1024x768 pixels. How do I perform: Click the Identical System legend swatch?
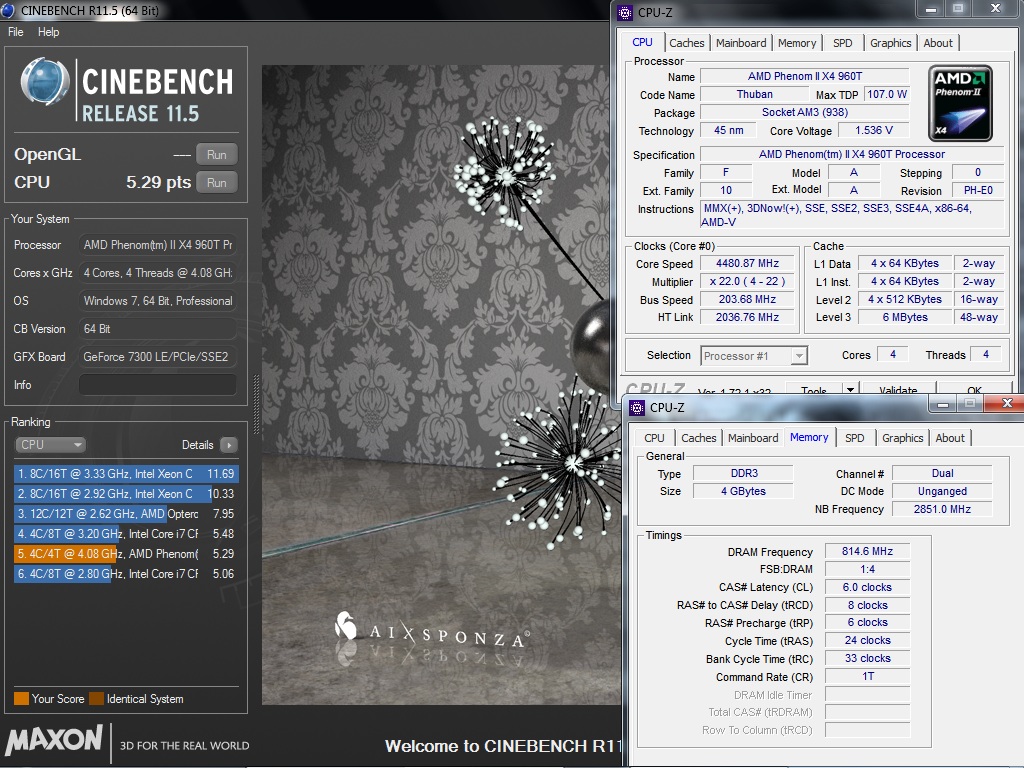click(x=96, y=699)
